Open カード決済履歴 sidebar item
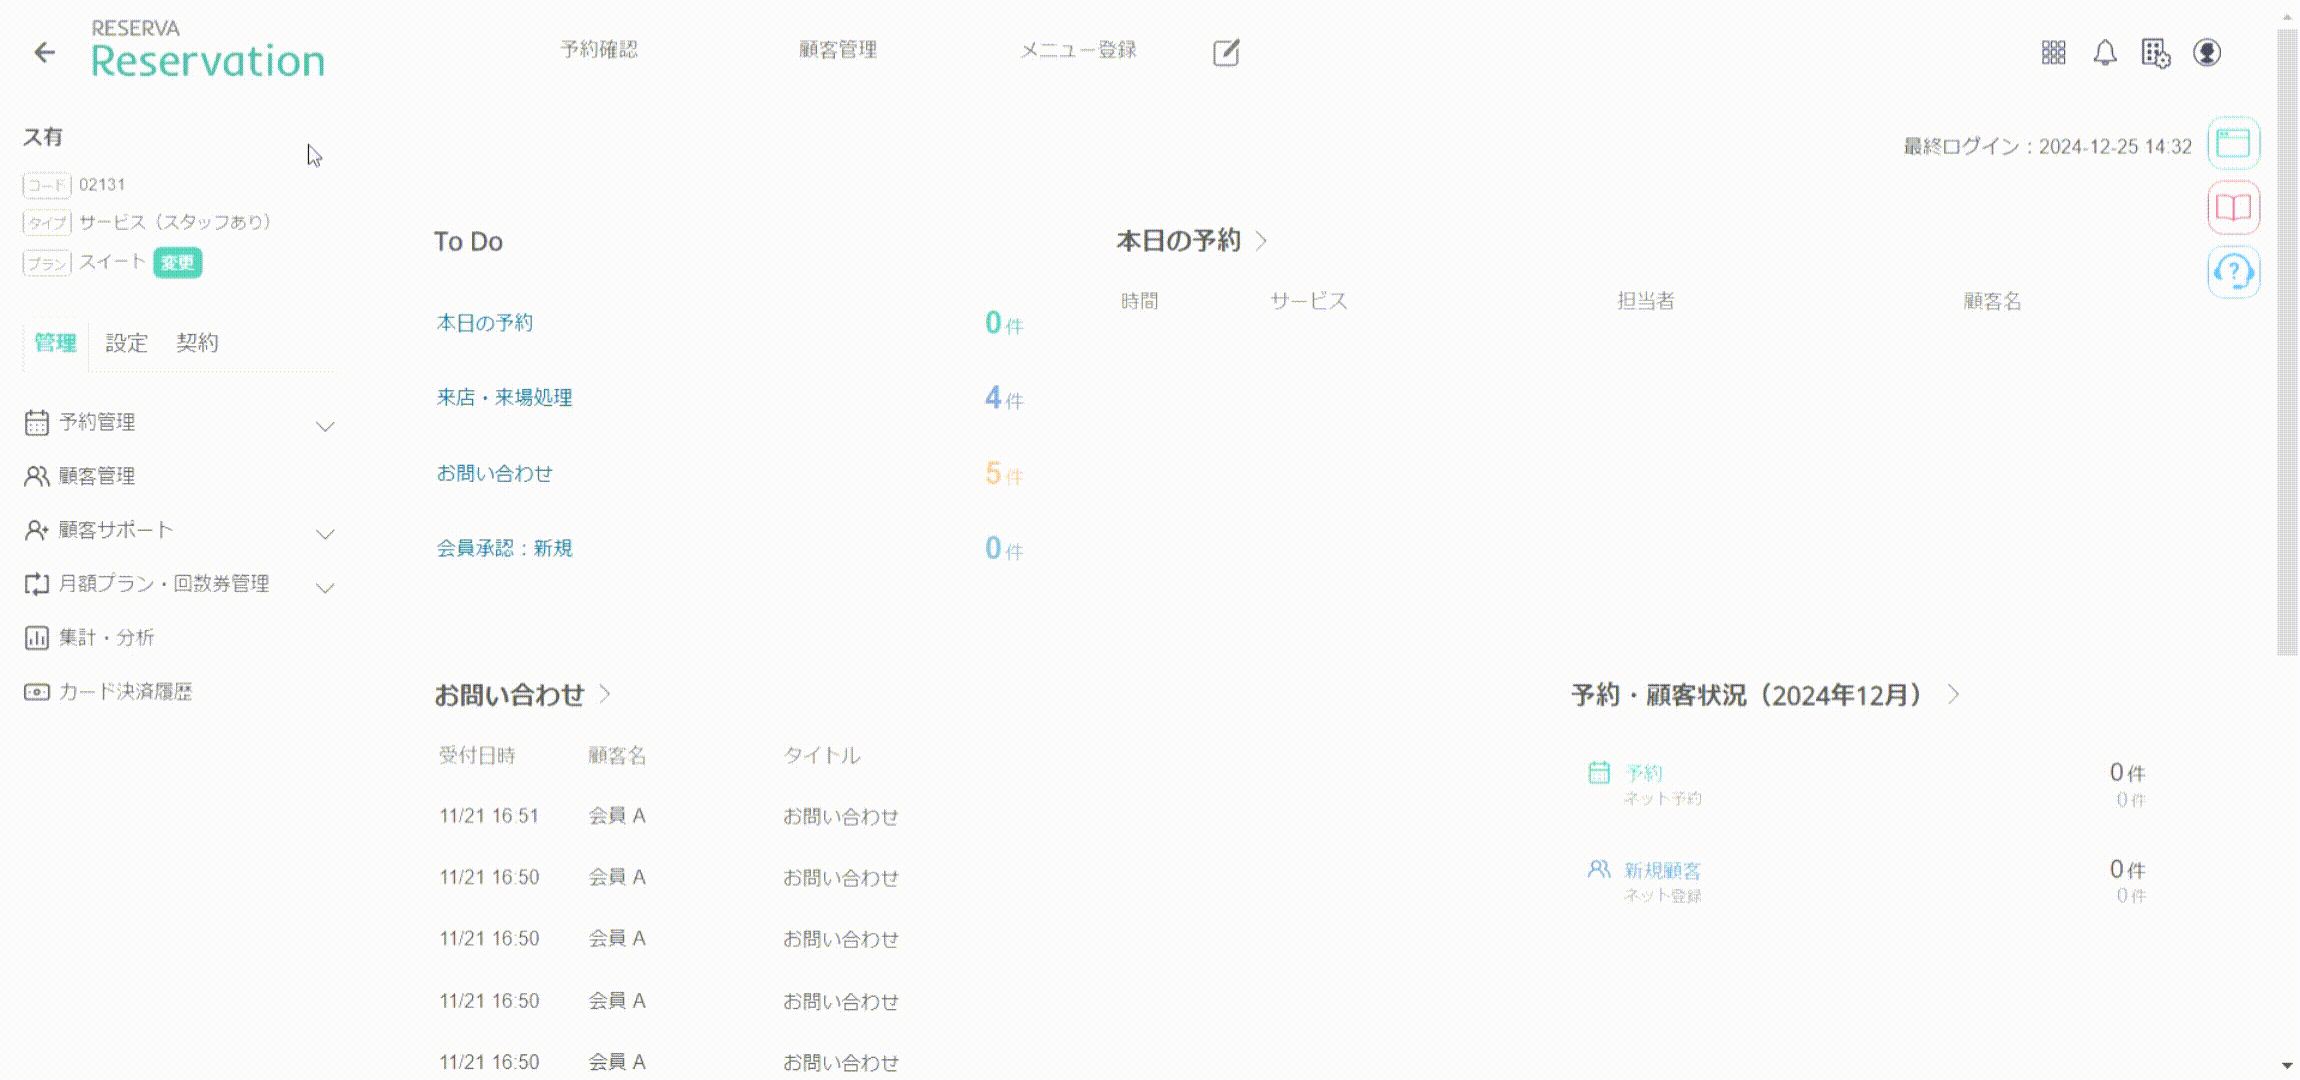Viewport: 2300px width, 1080px height. pyautogui.click(x=125, y=692)
